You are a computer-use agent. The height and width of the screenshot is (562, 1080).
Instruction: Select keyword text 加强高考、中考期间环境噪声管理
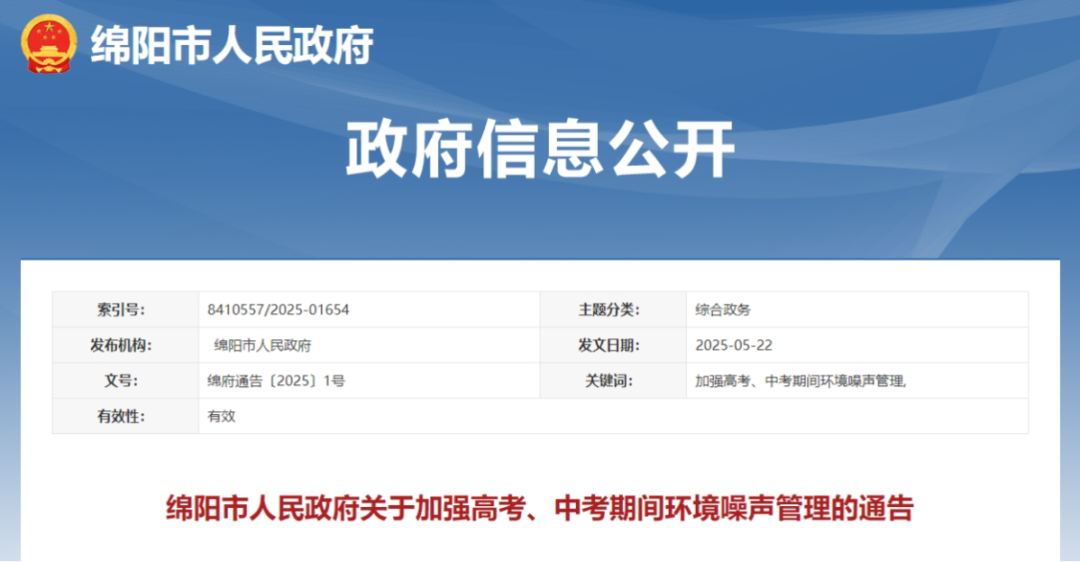pyautogui.click(x=800, y=381)
